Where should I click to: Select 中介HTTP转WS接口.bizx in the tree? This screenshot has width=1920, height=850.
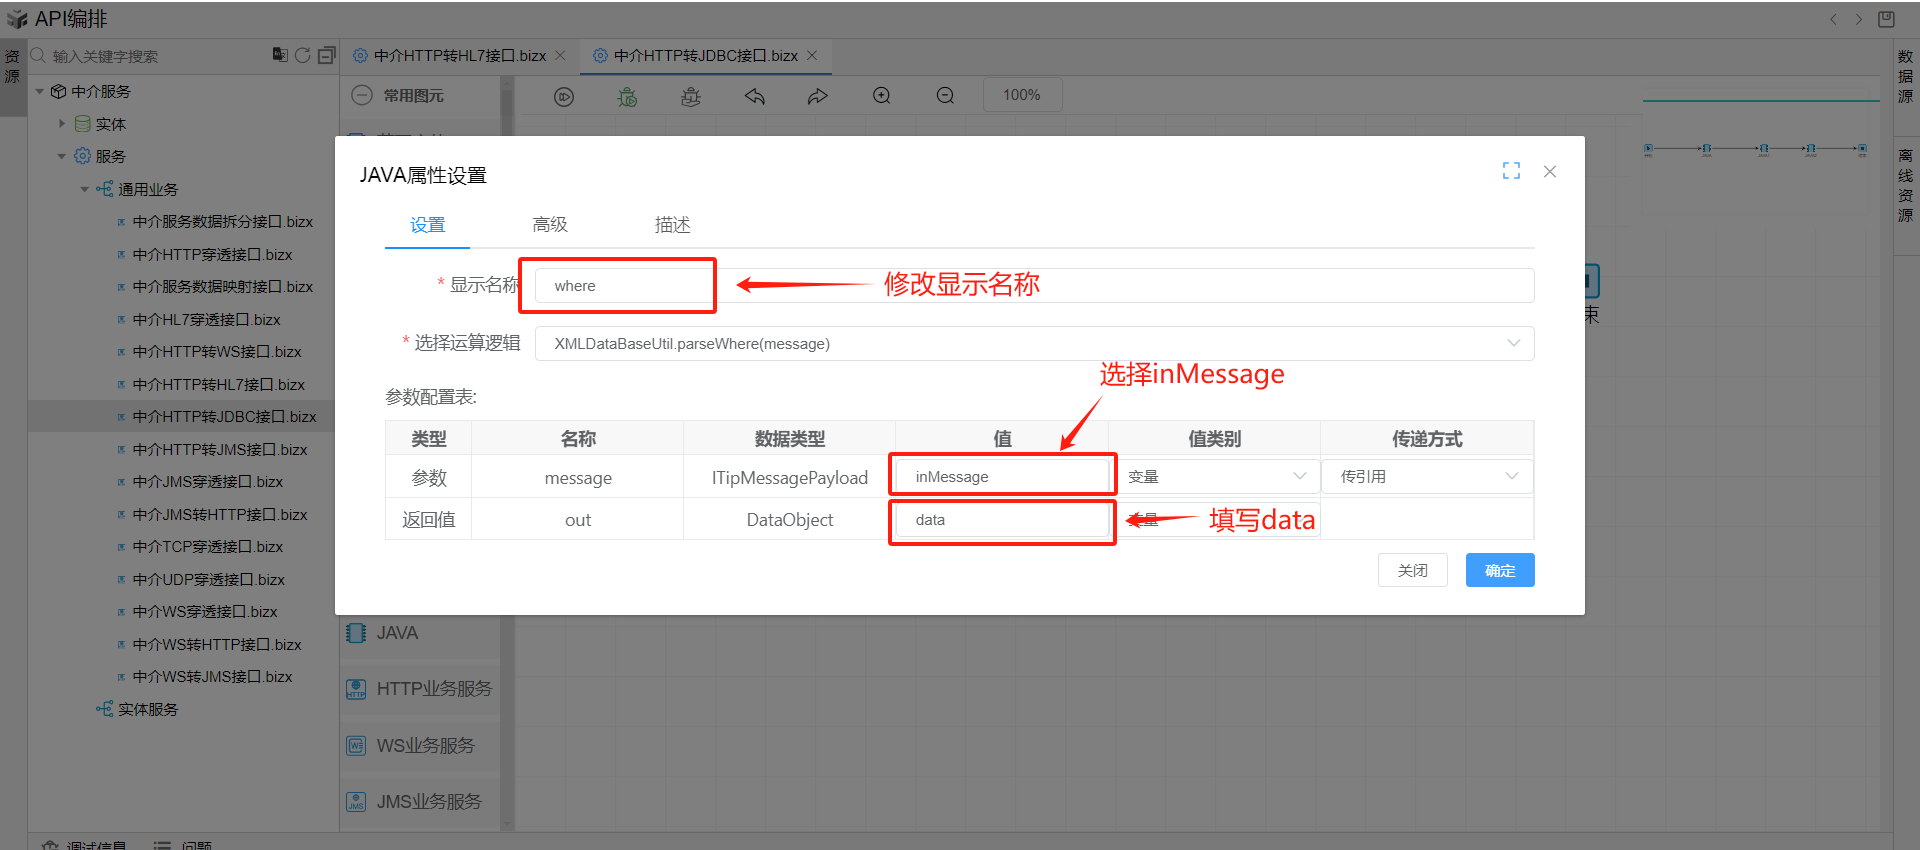point(217,352)
